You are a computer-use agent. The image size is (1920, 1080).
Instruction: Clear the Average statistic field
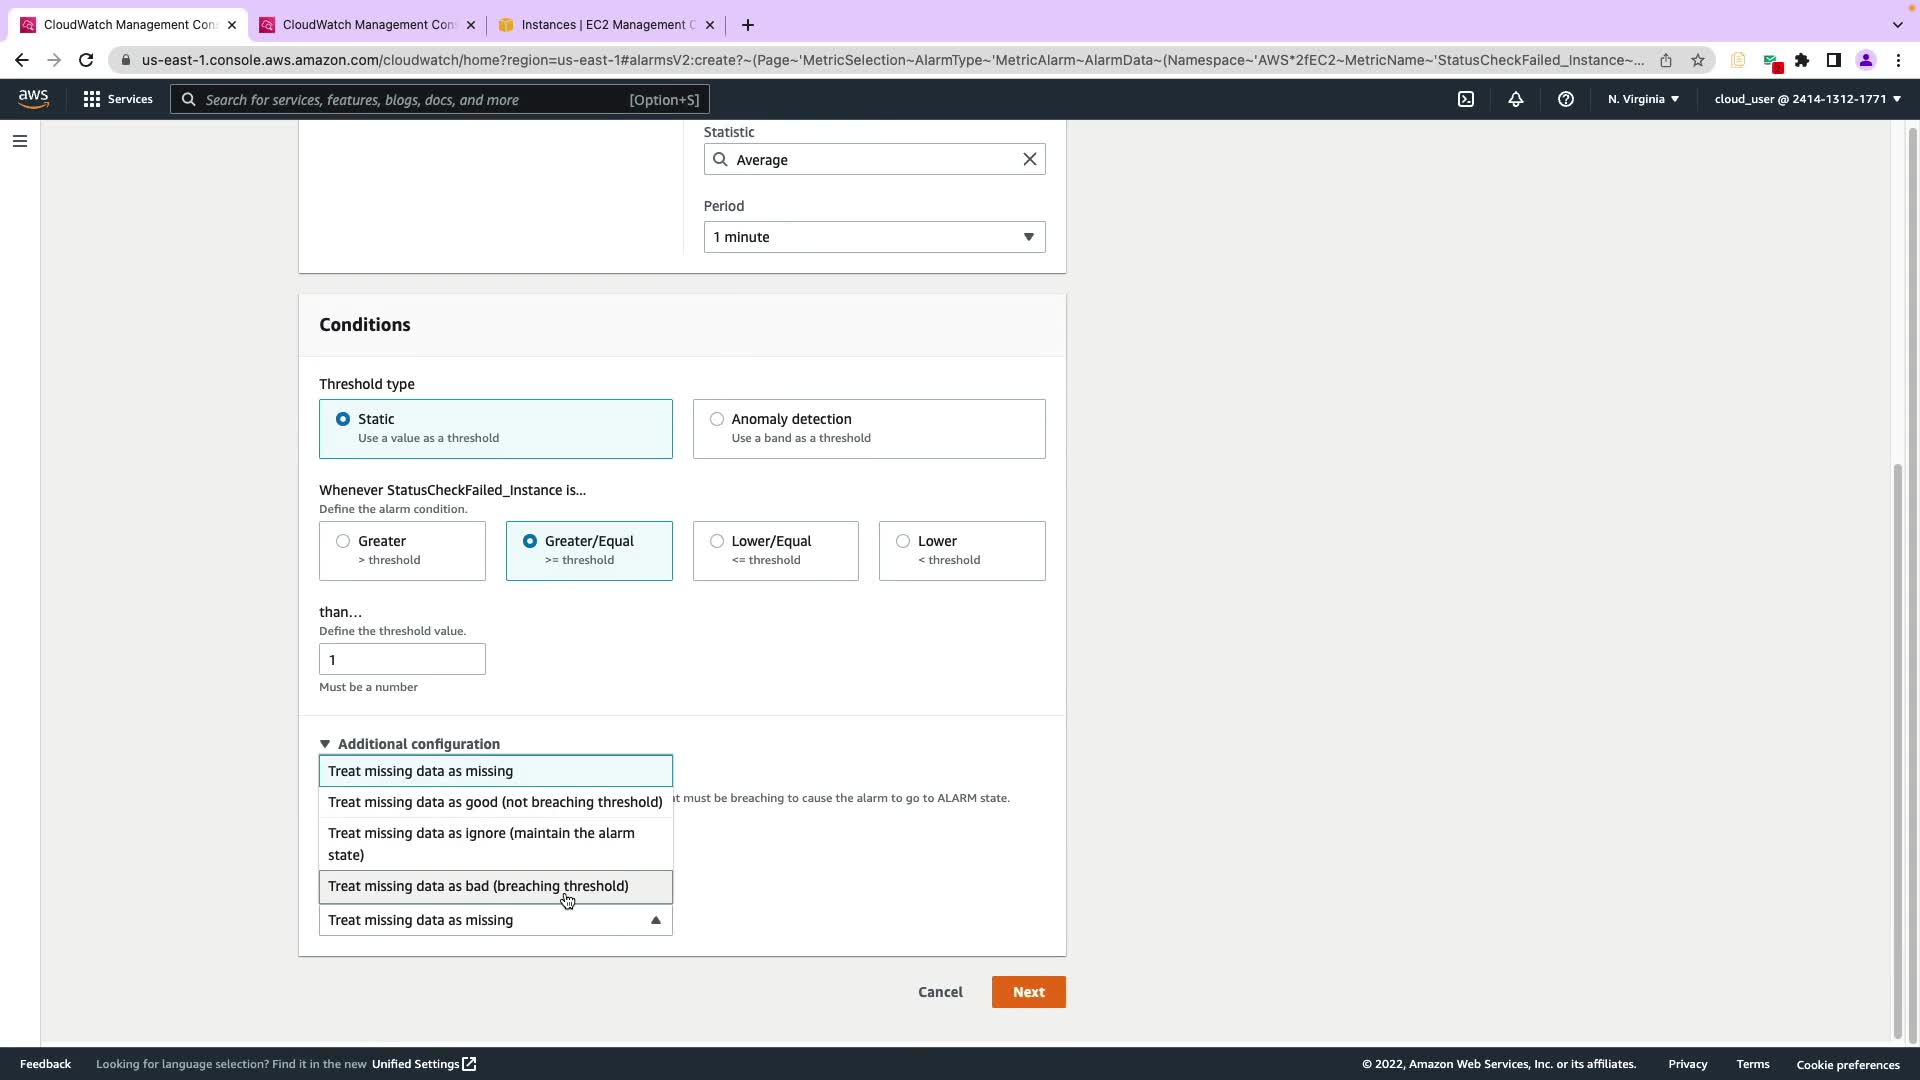click(x=1029, y=159)
